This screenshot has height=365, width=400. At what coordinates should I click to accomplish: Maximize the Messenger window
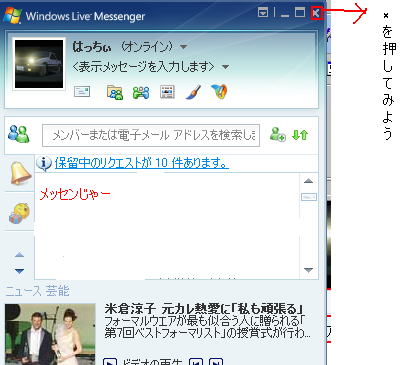(x=300, y=13)
